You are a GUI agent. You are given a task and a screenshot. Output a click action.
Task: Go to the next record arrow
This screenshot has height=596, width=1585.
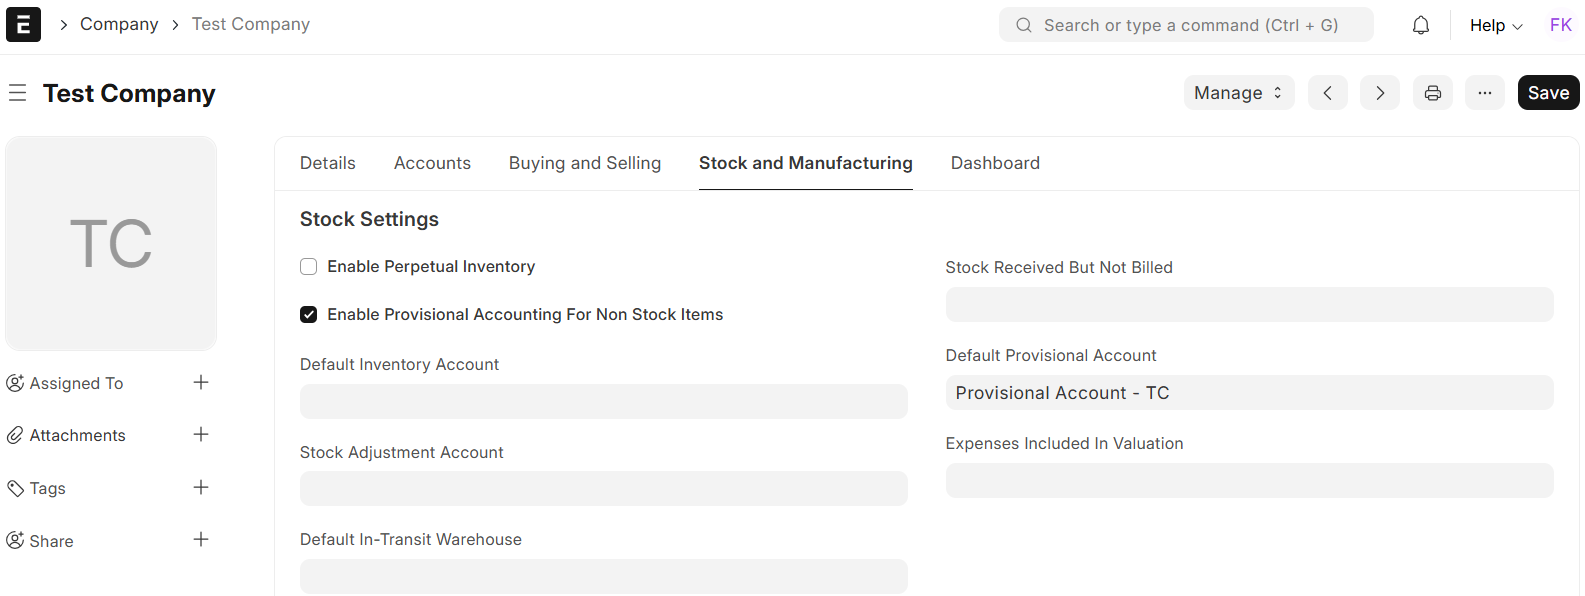click(x=1379, y=93)
